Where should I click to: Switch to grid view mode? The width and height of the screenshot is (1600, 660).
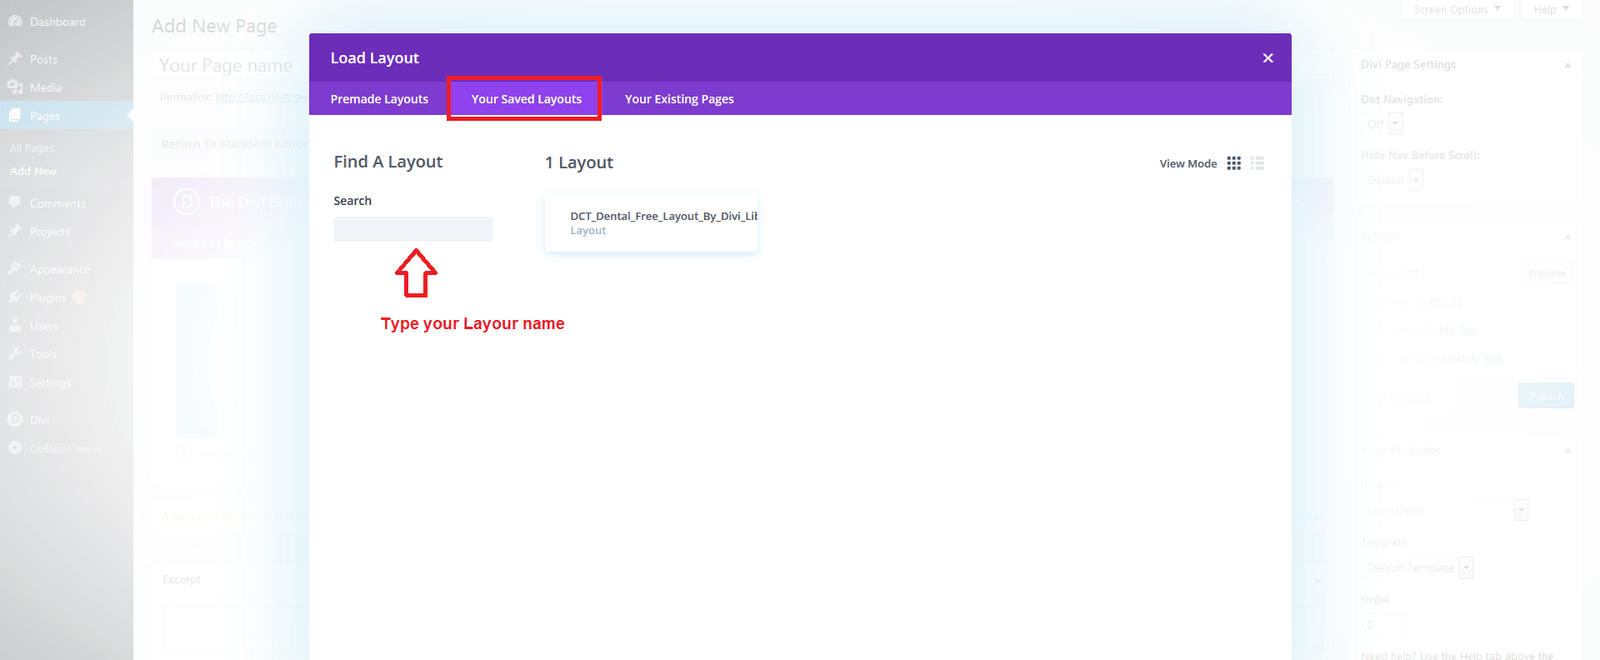tap(1234, 163)
